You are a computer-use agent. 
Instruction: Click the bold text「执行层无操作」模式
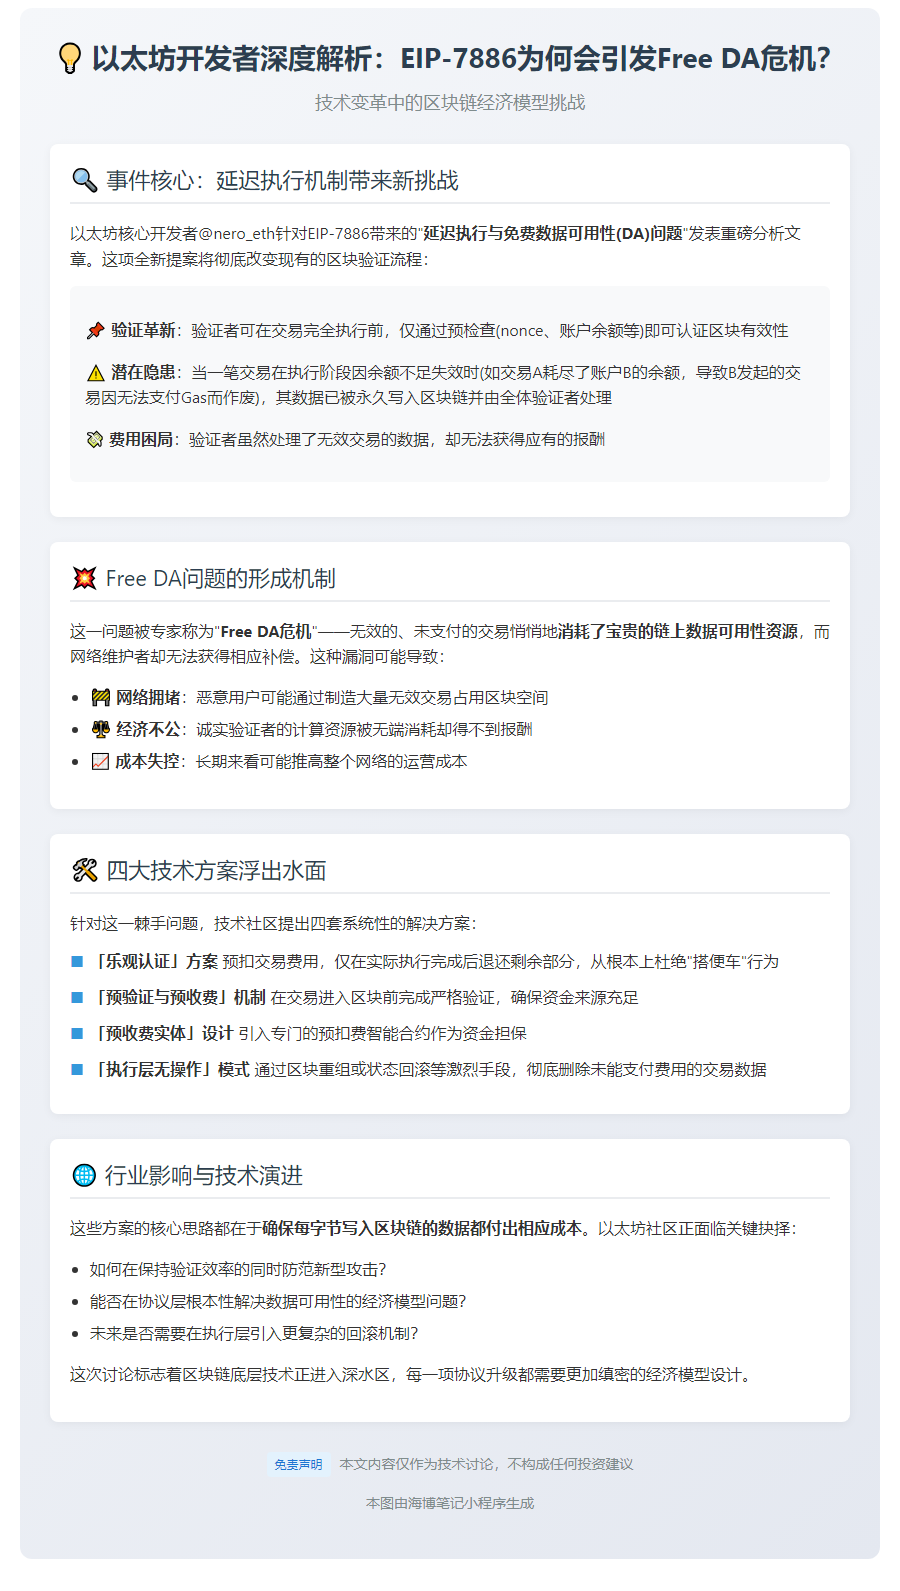point(170,1069)
